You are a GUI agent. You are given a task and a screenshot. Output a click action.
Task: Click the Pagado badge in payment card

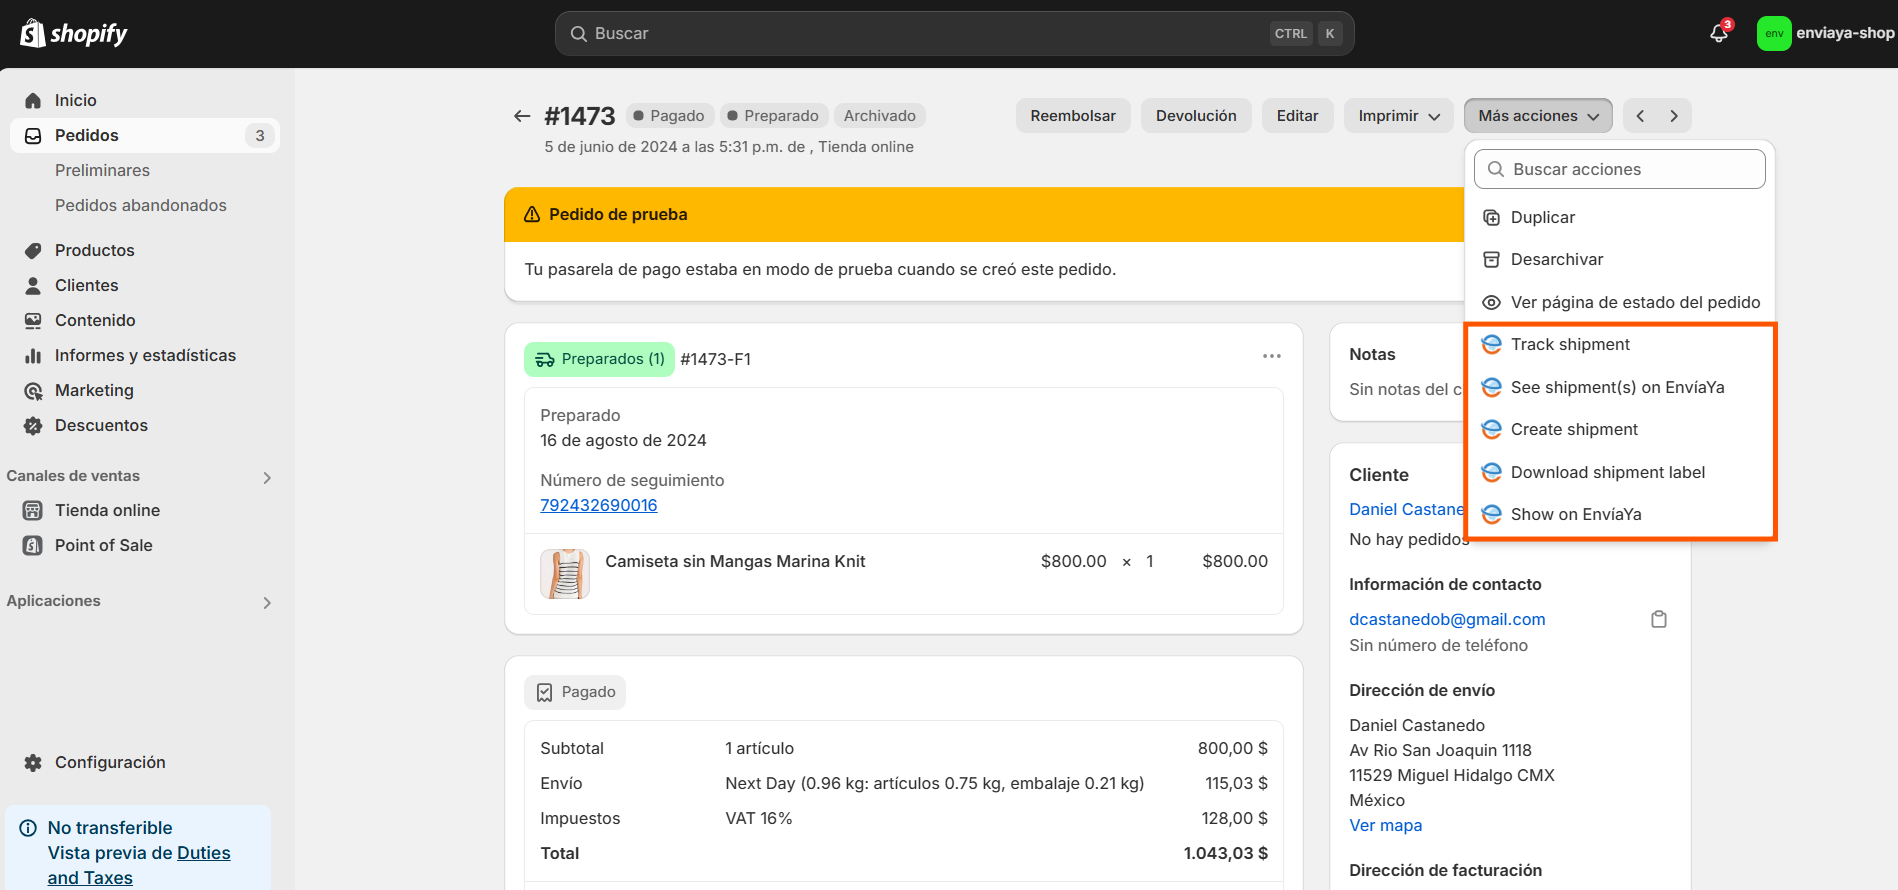(x=575, y=692)
